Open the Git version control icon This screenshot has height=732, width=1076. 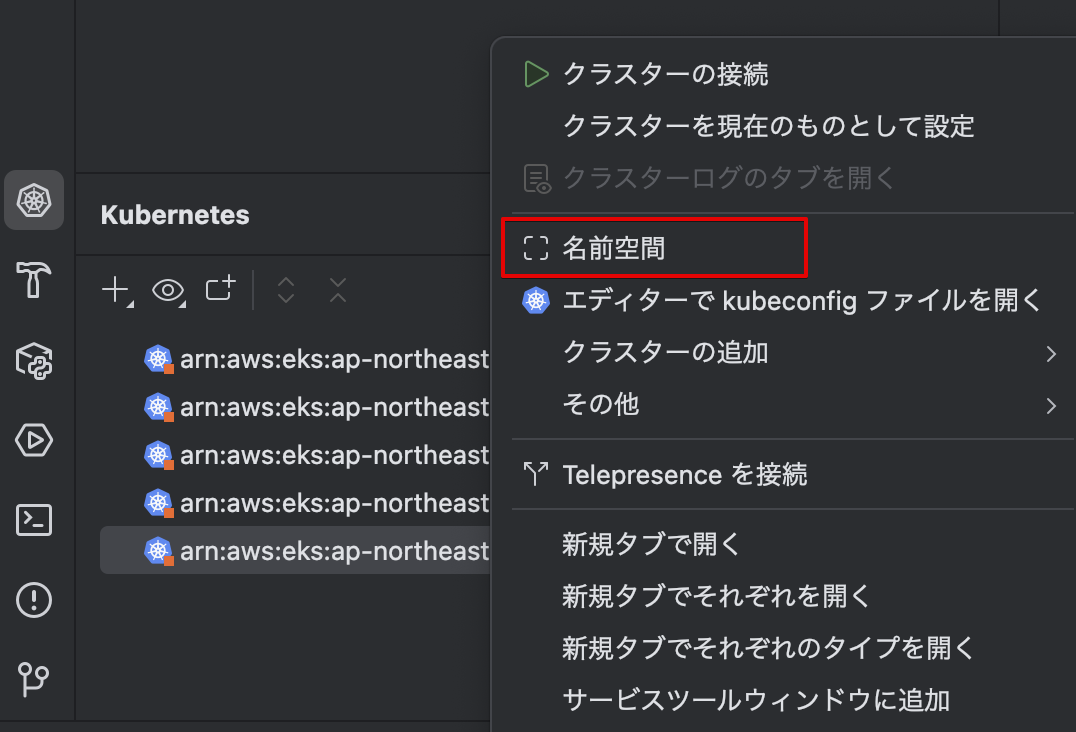[34, 679]
